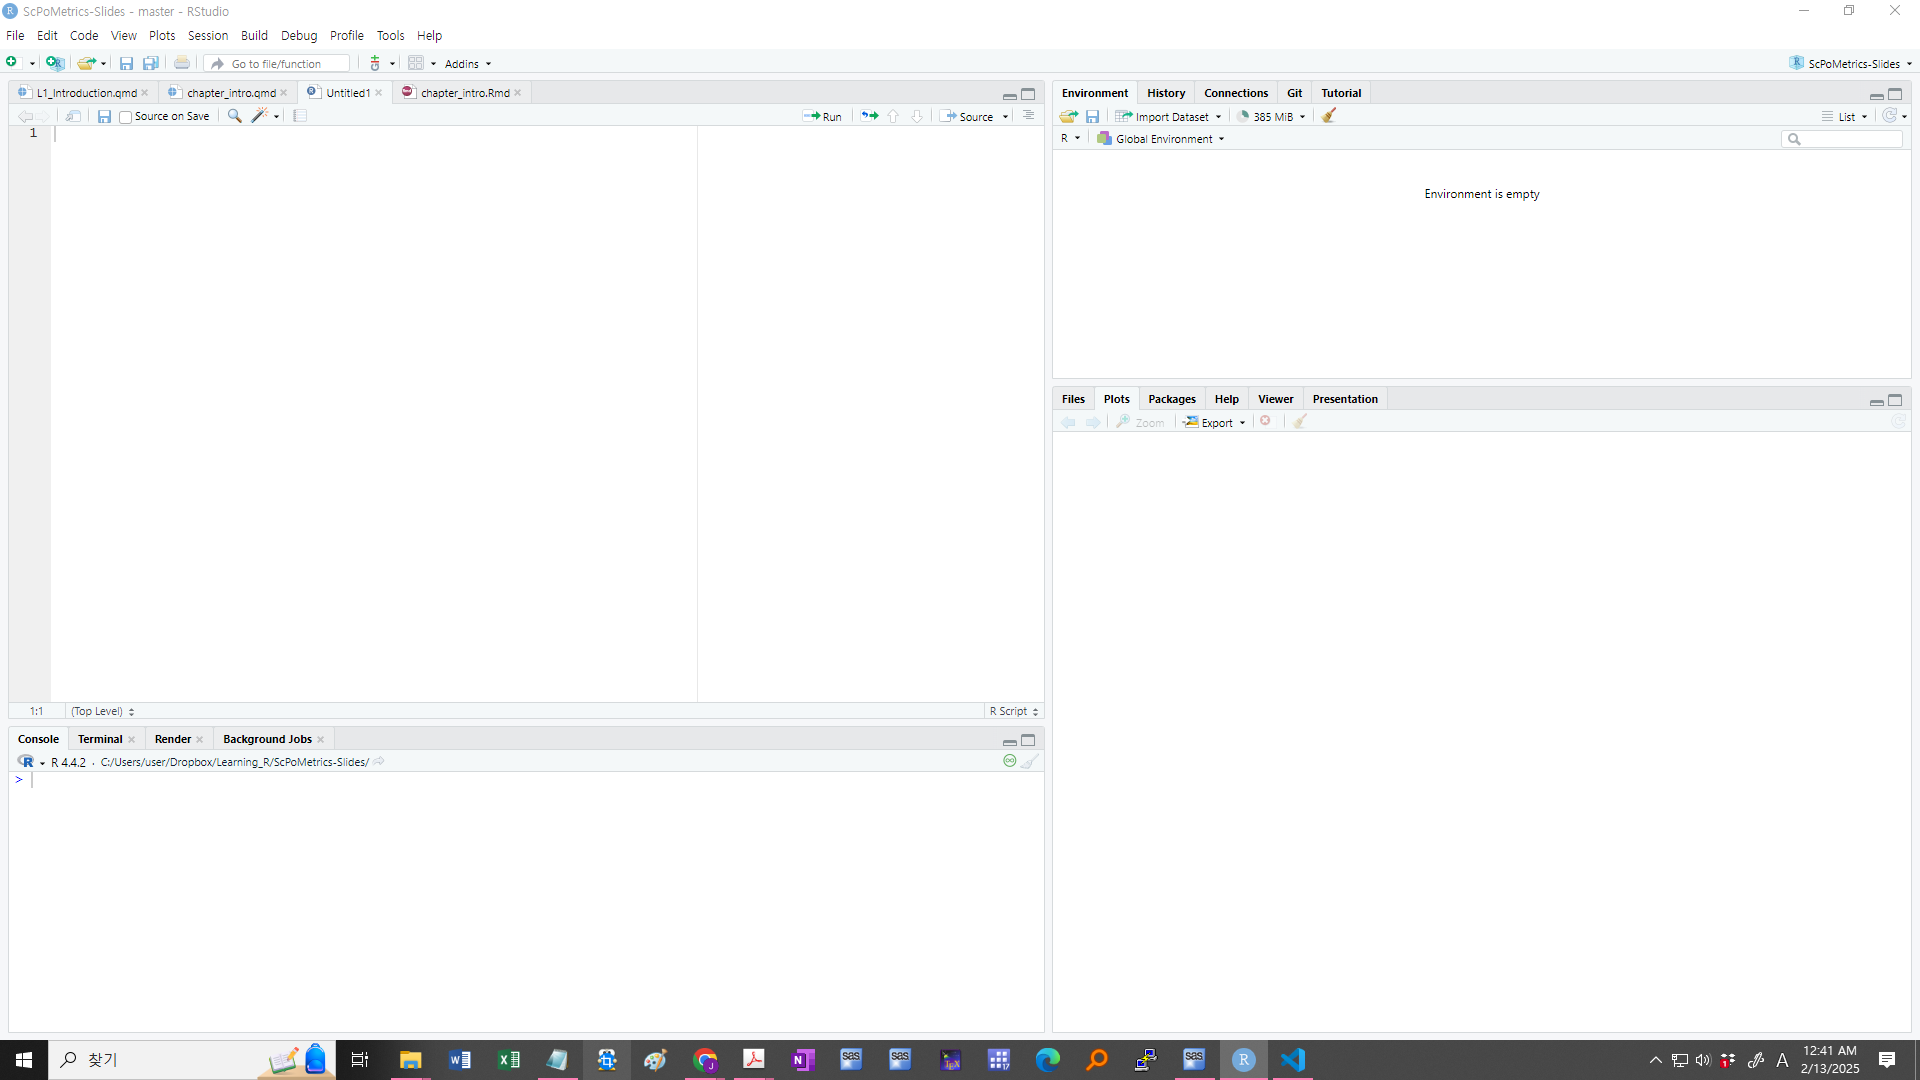1920x1080 pixels.
Task: Click Show document outline icon
Action: point(1028,116)
